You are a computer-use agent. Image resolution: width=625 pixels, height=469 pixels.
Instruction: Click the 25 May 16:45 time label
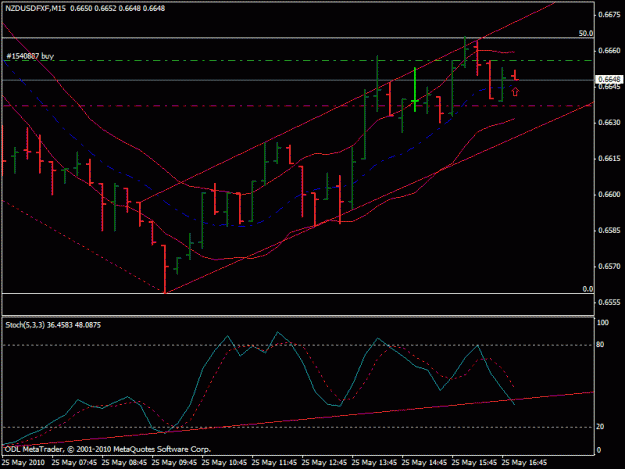pos(525,463)
